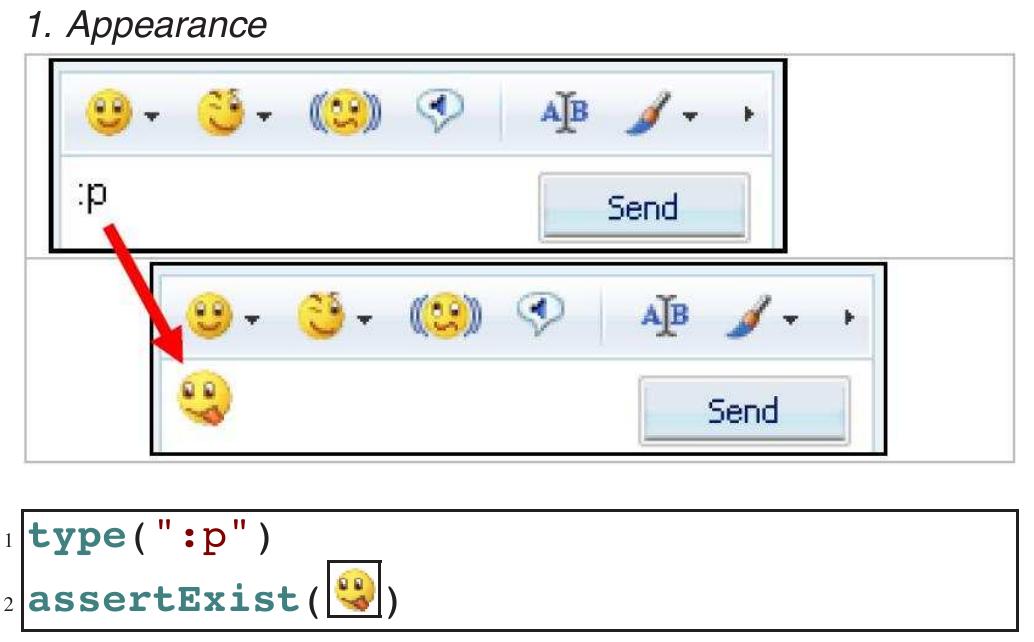Toggle font formatting in the lower toolbar
1034x642 pixels.
pyautogui.click(x=665, y=312)
